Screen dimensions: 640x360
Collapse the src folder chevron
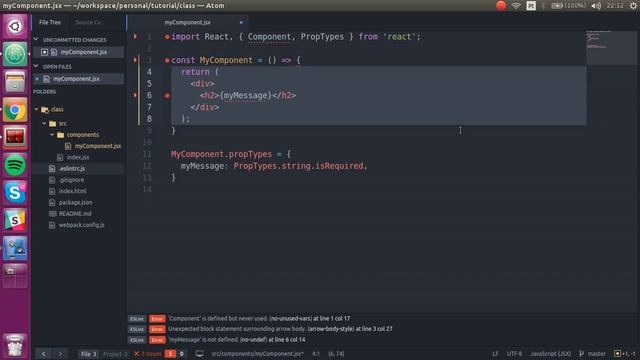[x=44, y=123]
